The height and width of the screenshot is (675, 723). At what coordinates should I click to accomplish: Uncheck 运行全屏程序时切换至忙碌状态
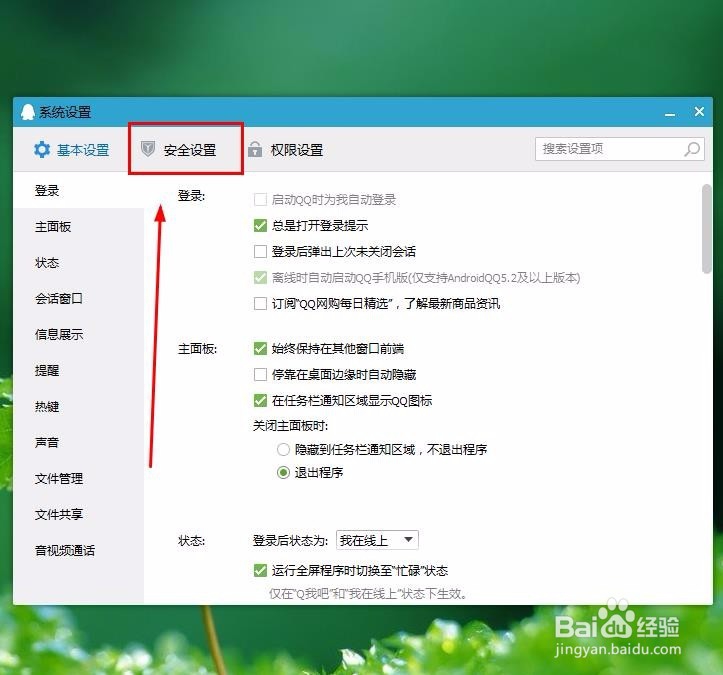click(x=260, y=570)
